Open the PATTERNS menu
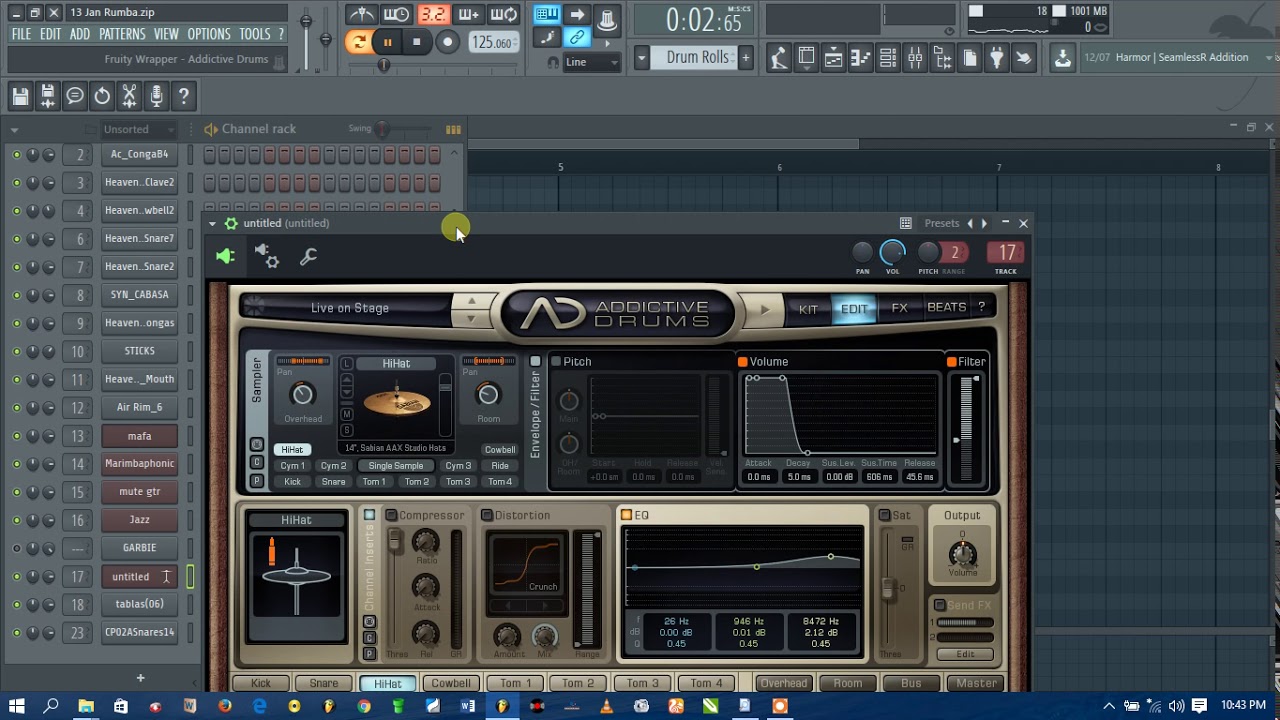 [123, 34]
